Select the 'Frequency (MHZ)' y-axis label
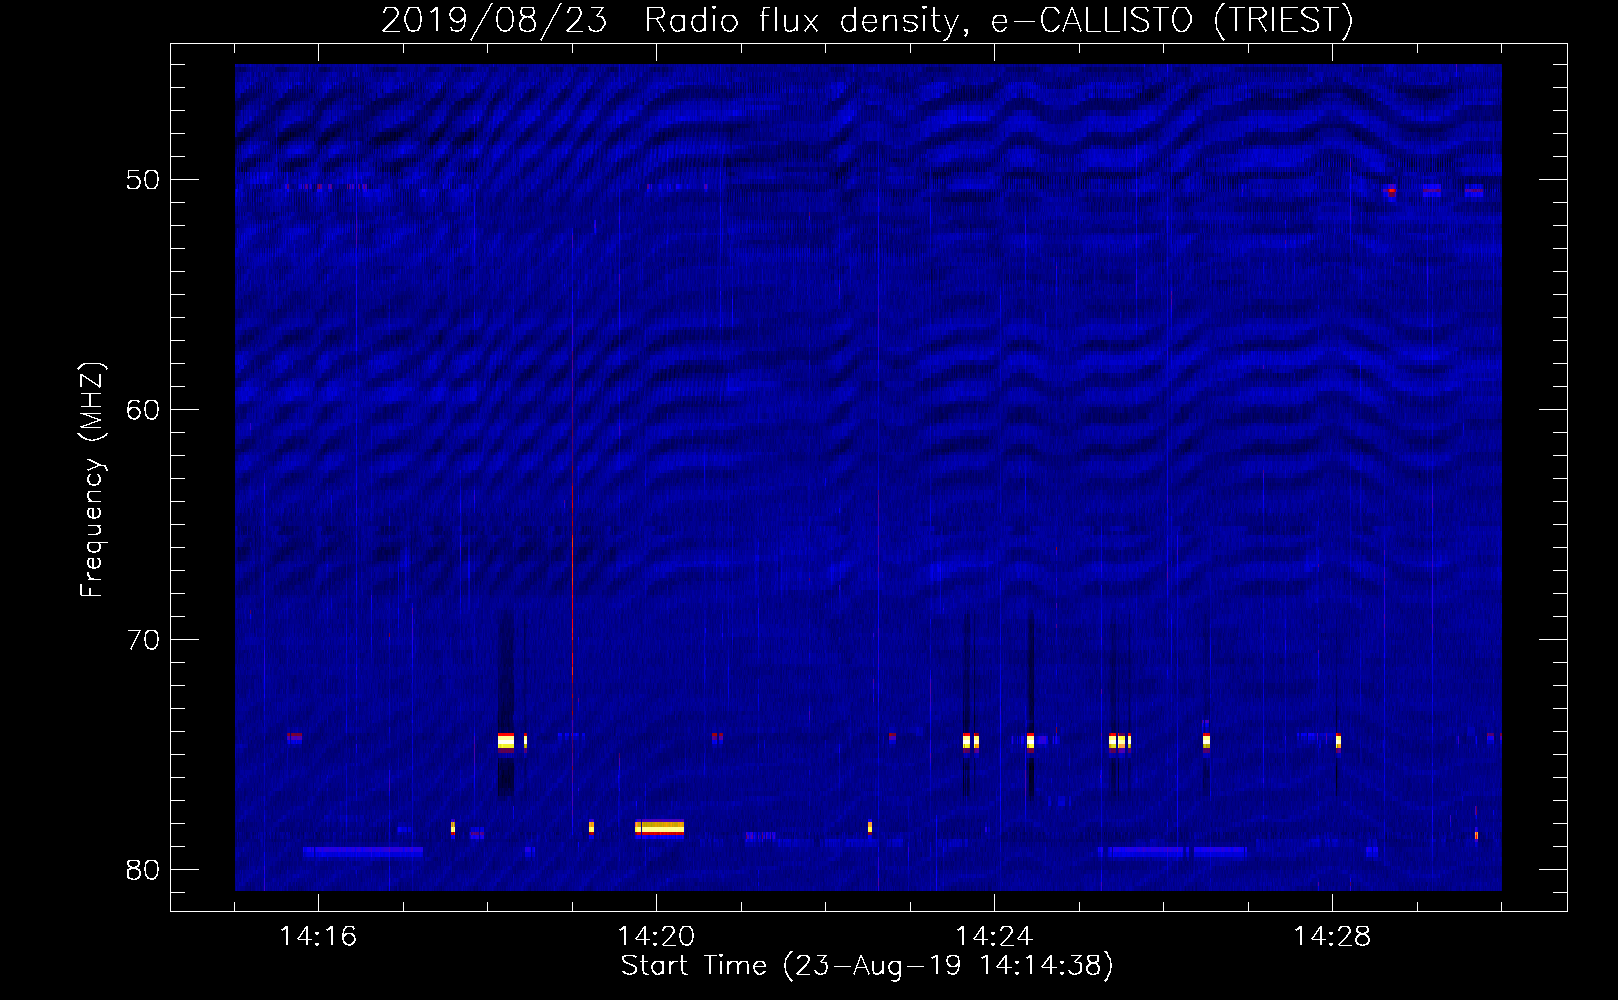Screen dimensions: 1618x1000 pos(92,481)
